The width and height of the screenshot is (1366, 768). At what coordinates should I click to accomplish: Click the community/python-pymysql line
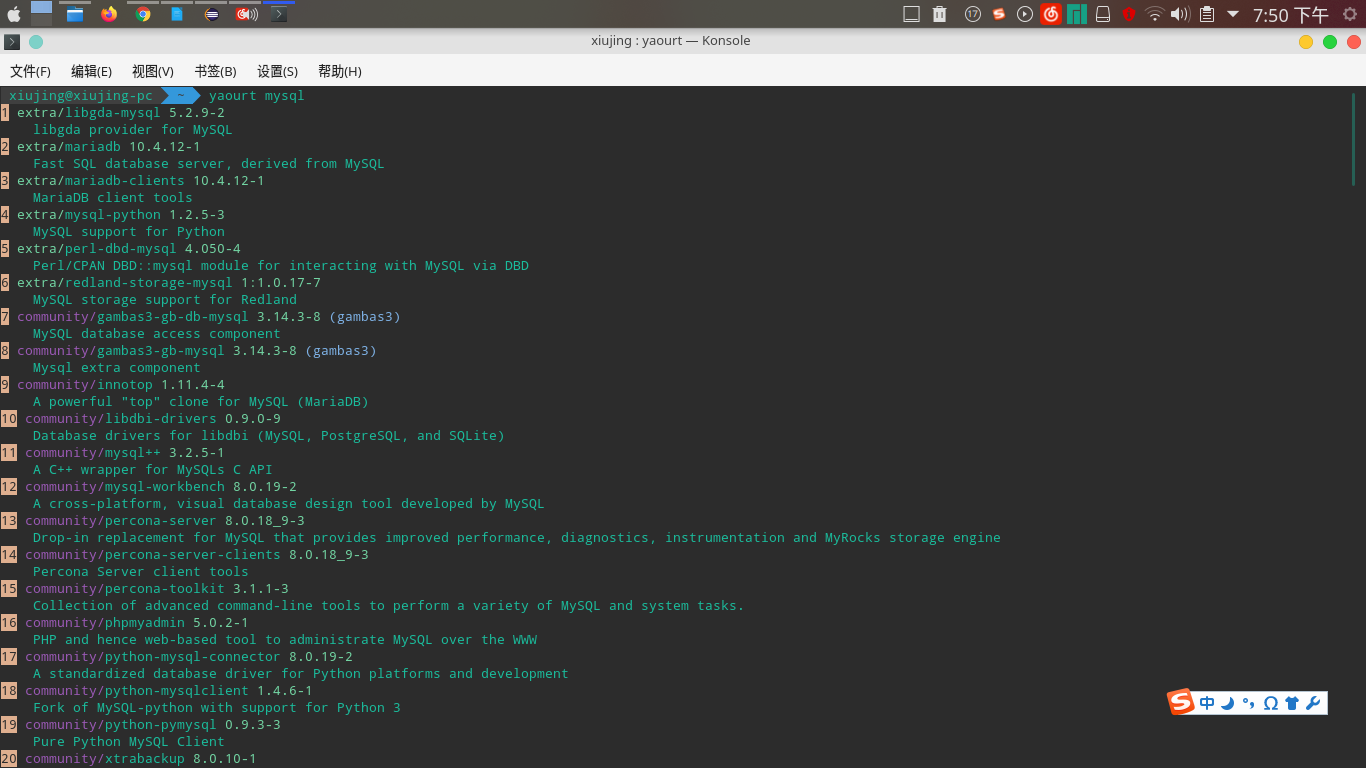point(153,725)
